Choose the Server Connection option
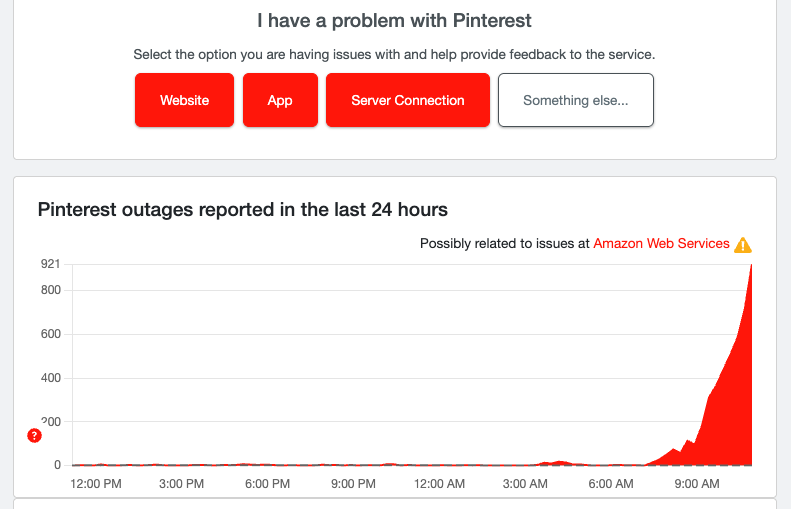This screenshot has width=791, height=509. [x=407, y=100]
